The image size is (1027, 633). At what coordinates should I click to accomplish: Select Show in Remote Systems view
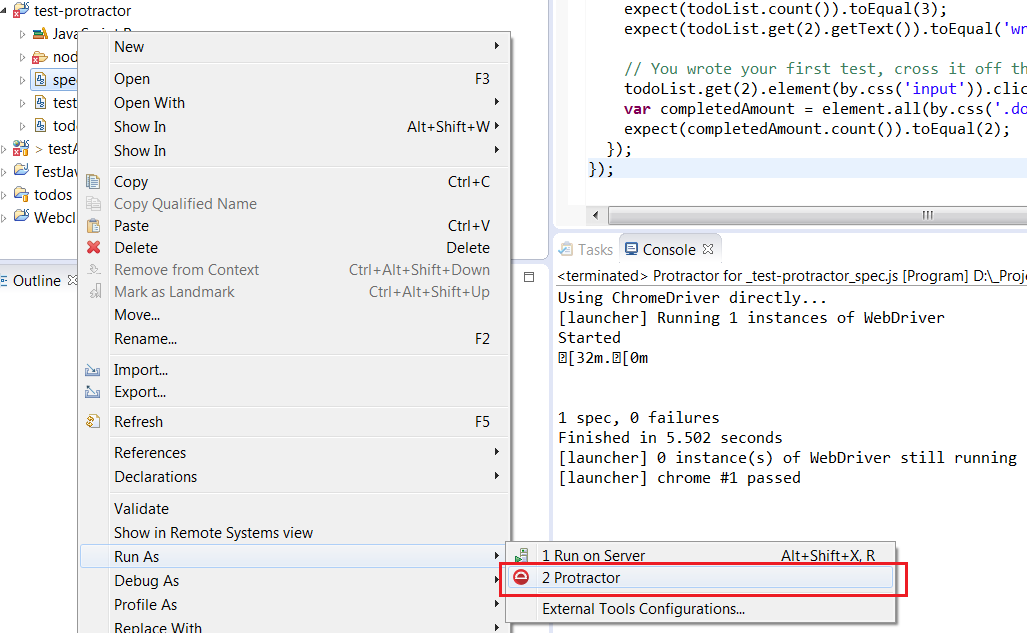pyautogui.click(x=213, y=533)
